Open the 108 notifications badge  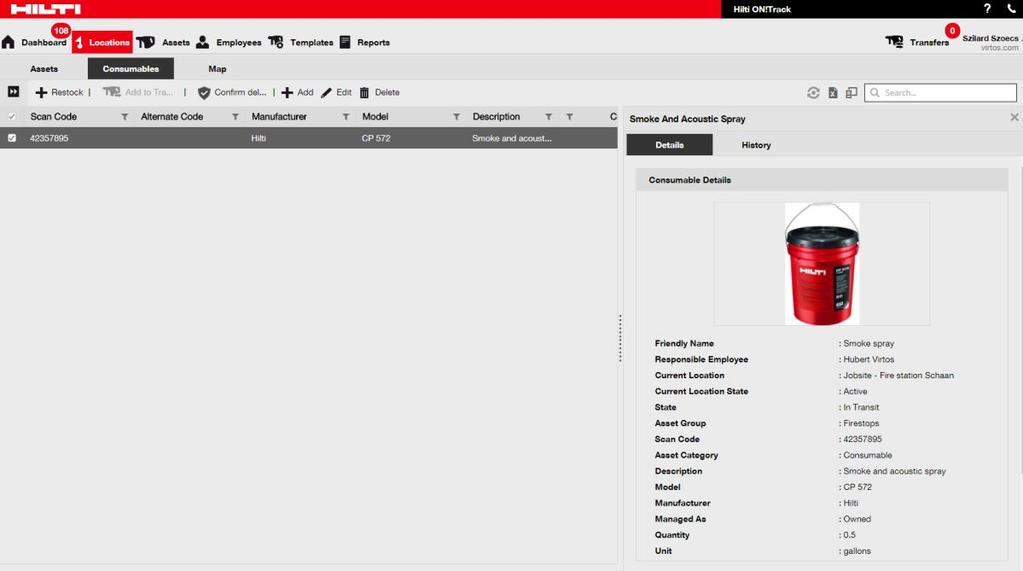[x=61, y=31]
